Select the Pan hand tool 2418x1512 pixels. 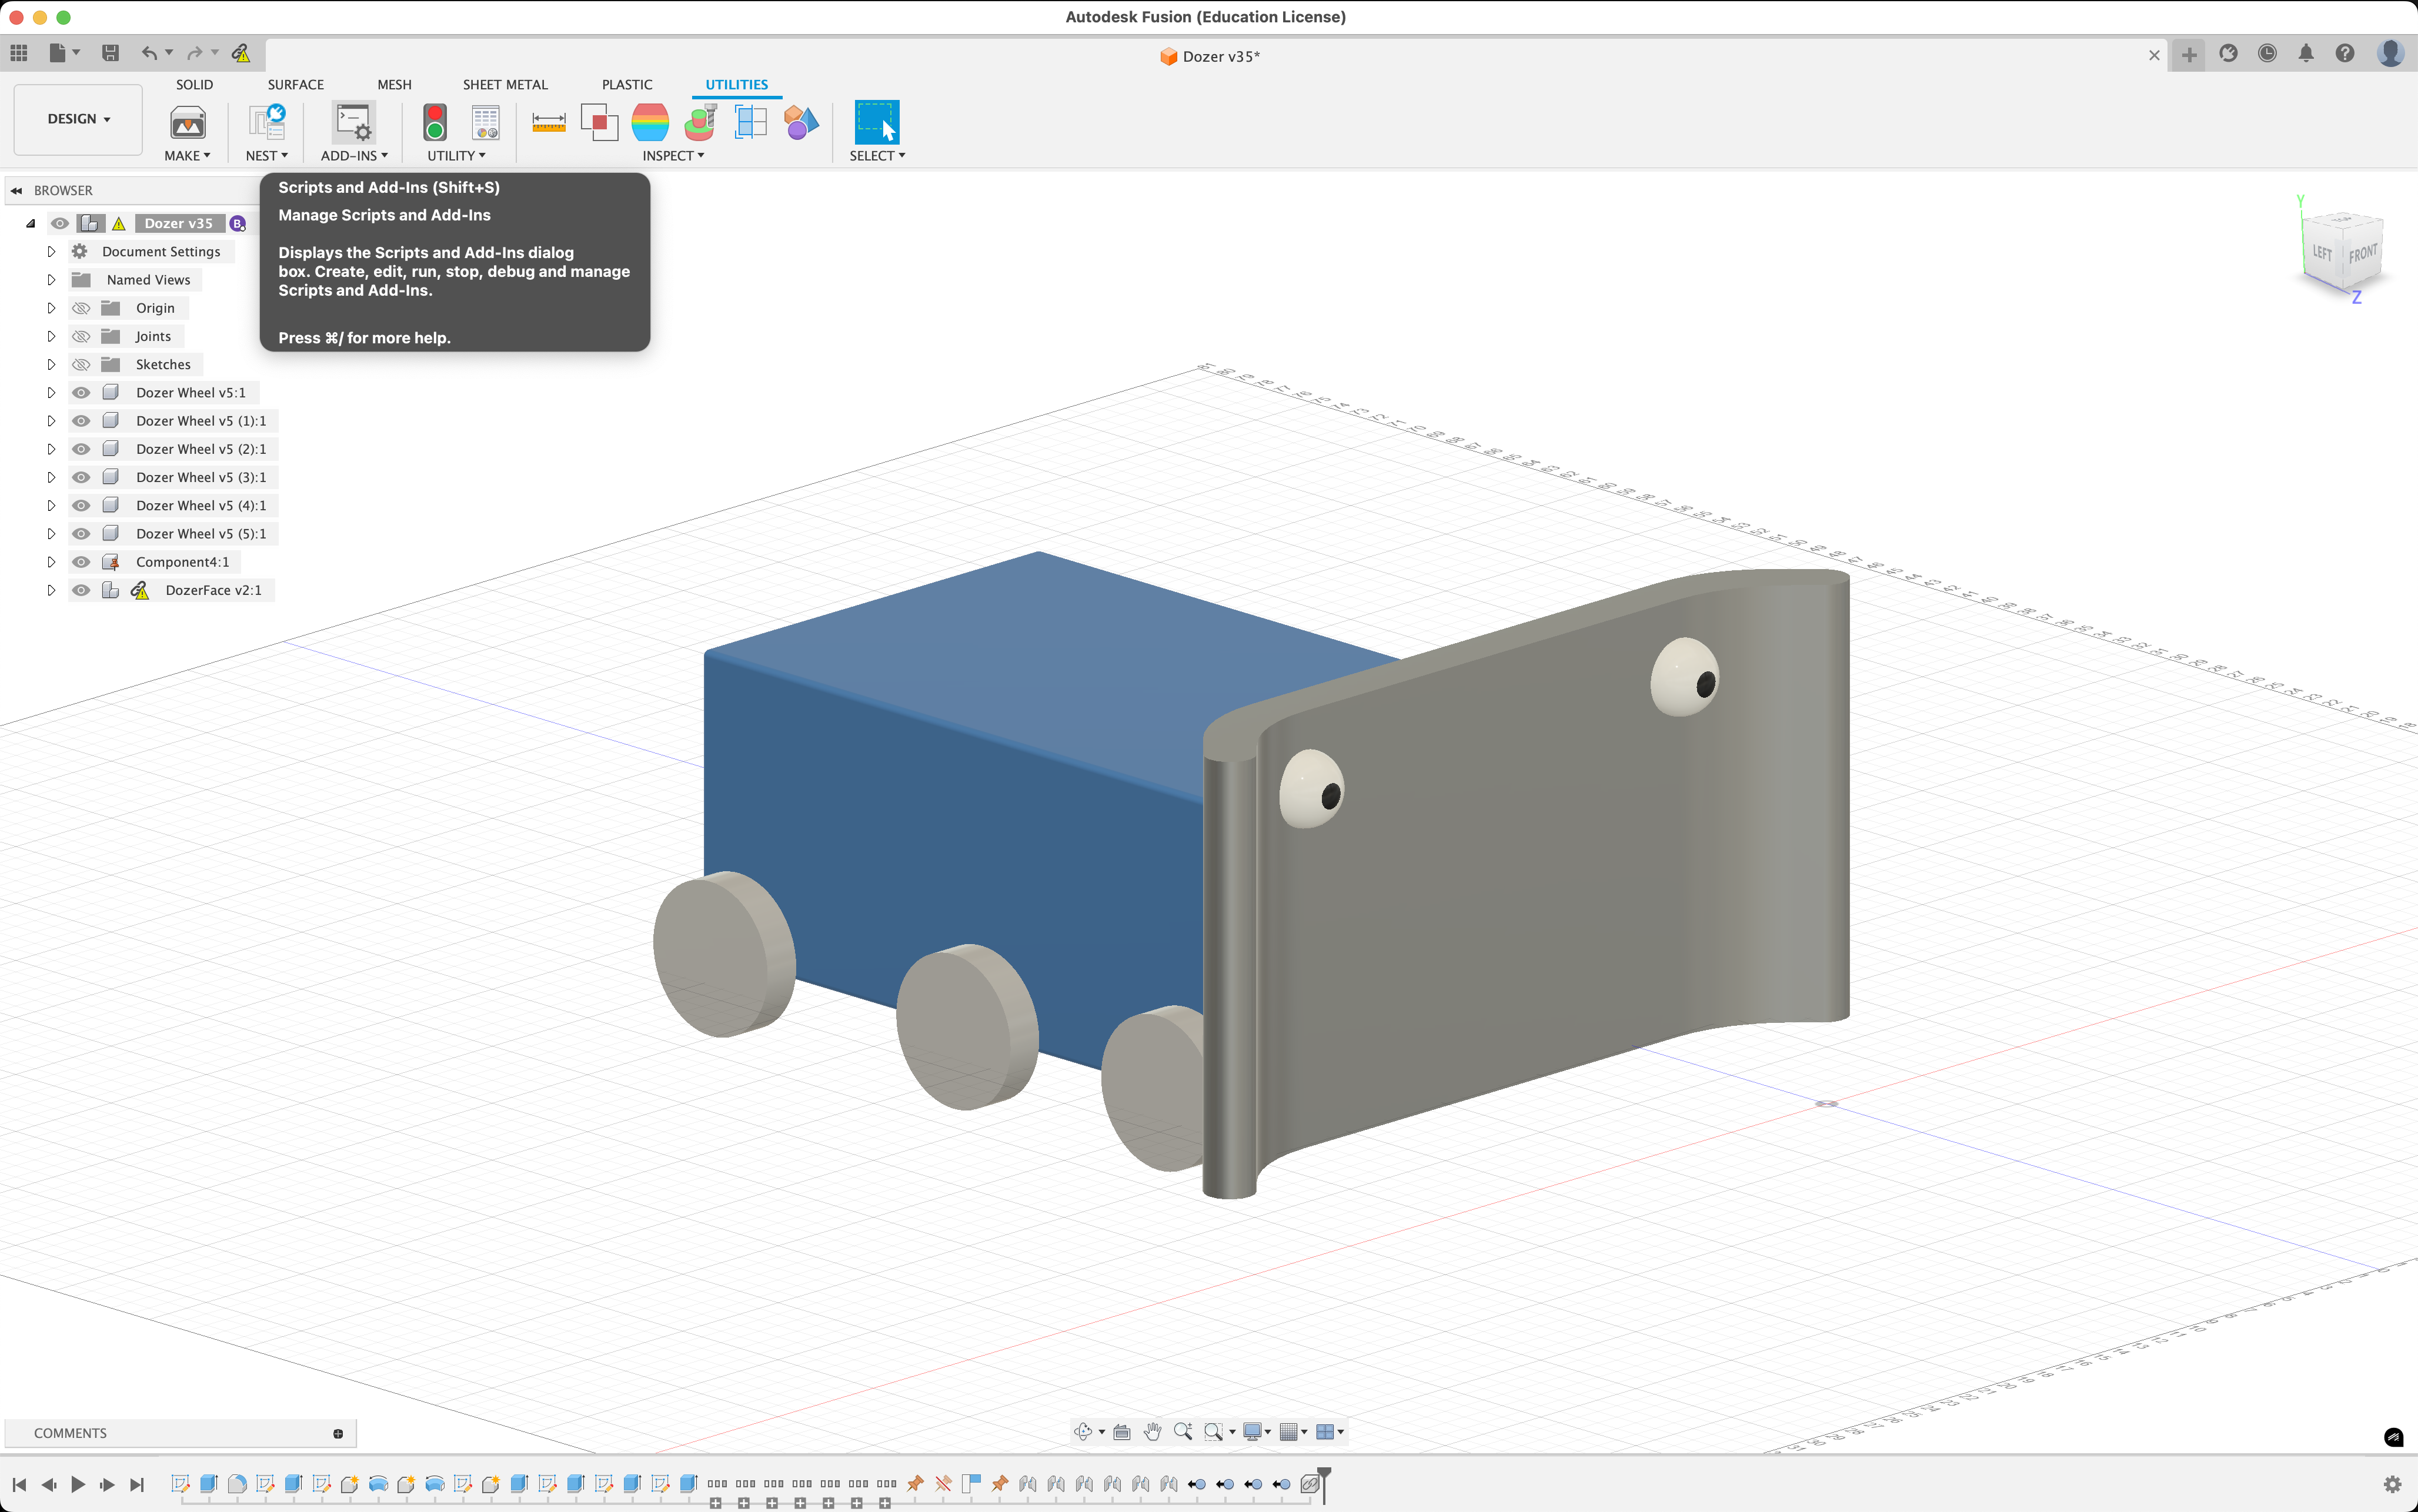[x=1152, y=1432]
